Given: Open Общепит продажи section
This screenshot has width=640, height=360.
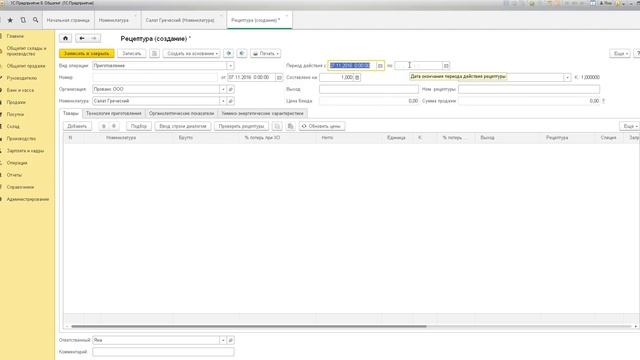Looking at the screenshot, I should (26, 66).
